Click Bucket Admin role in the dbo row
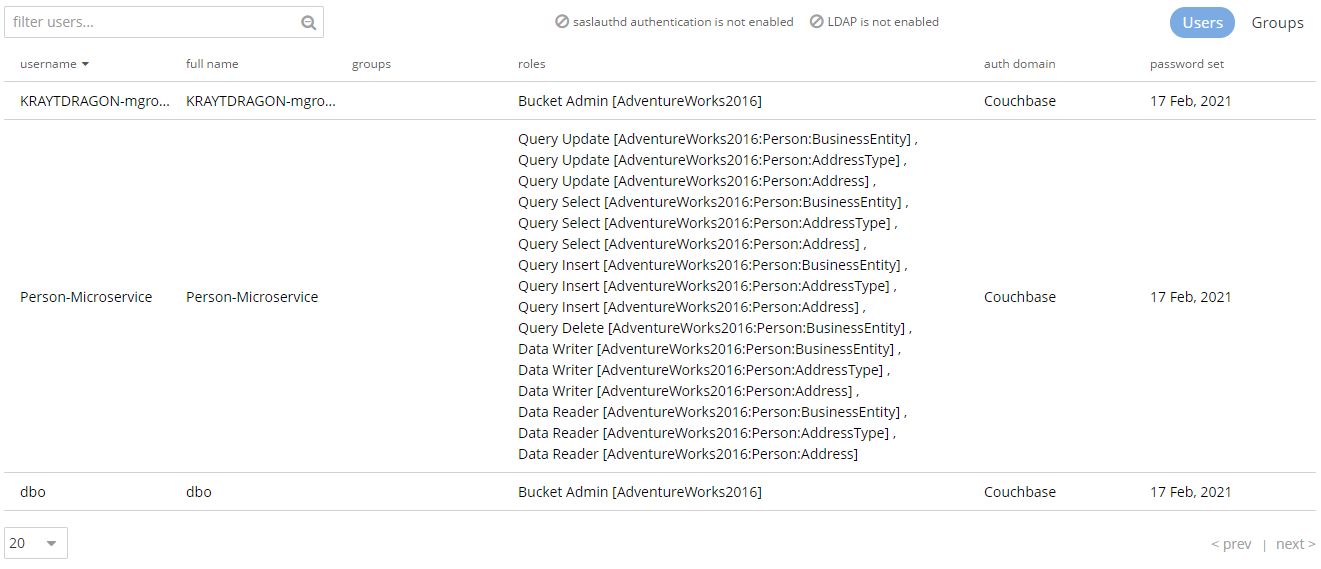The width and height of the screenshot is (1321, 569). point(640,492)
